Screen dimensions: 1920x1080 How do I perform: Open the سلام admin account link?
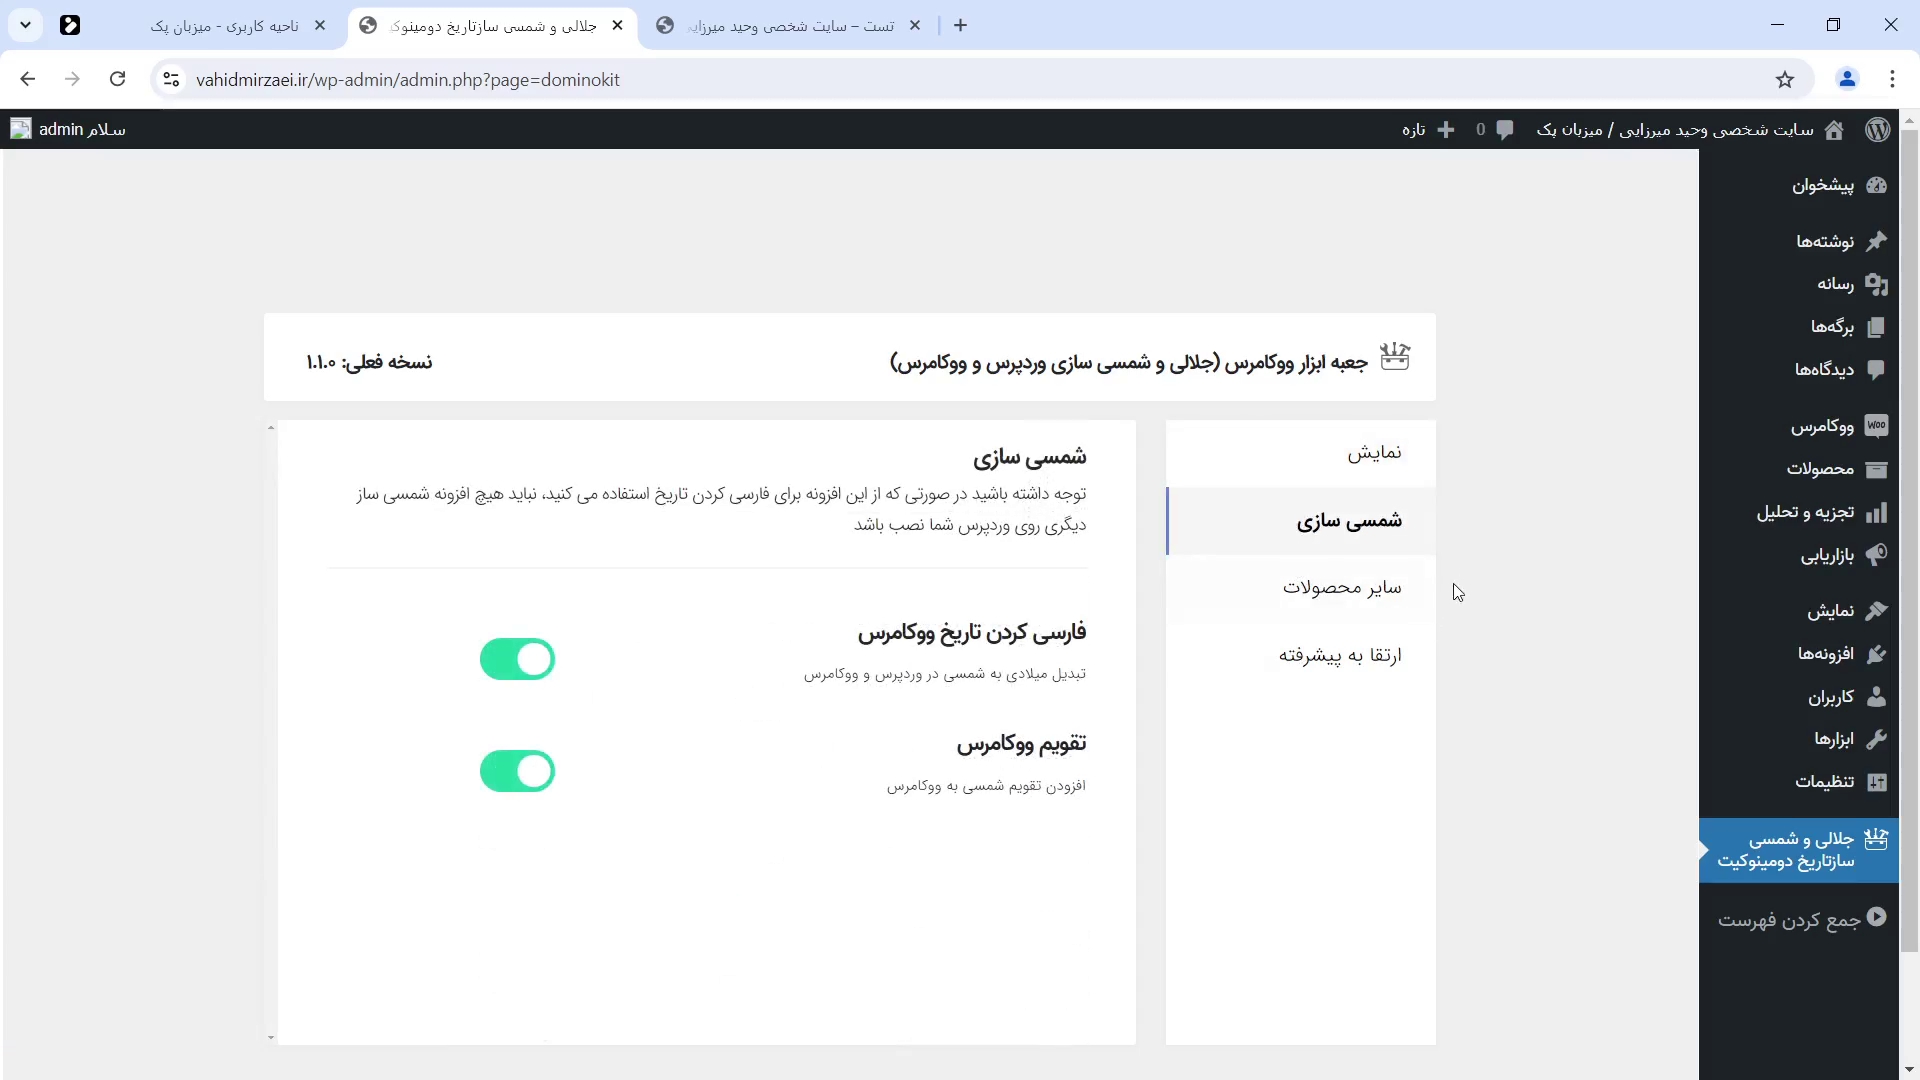(68, 130)
